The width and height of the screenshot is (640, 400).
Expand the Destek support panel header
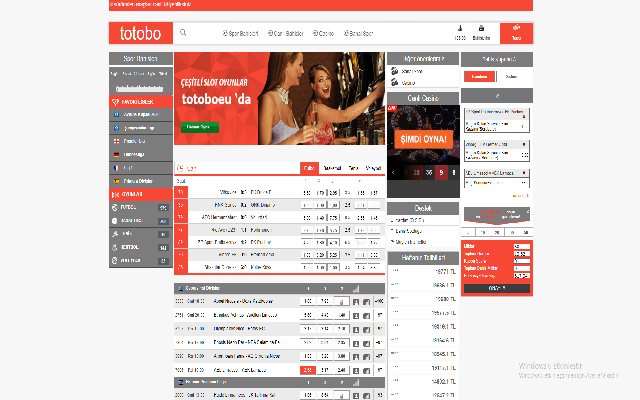422,208
